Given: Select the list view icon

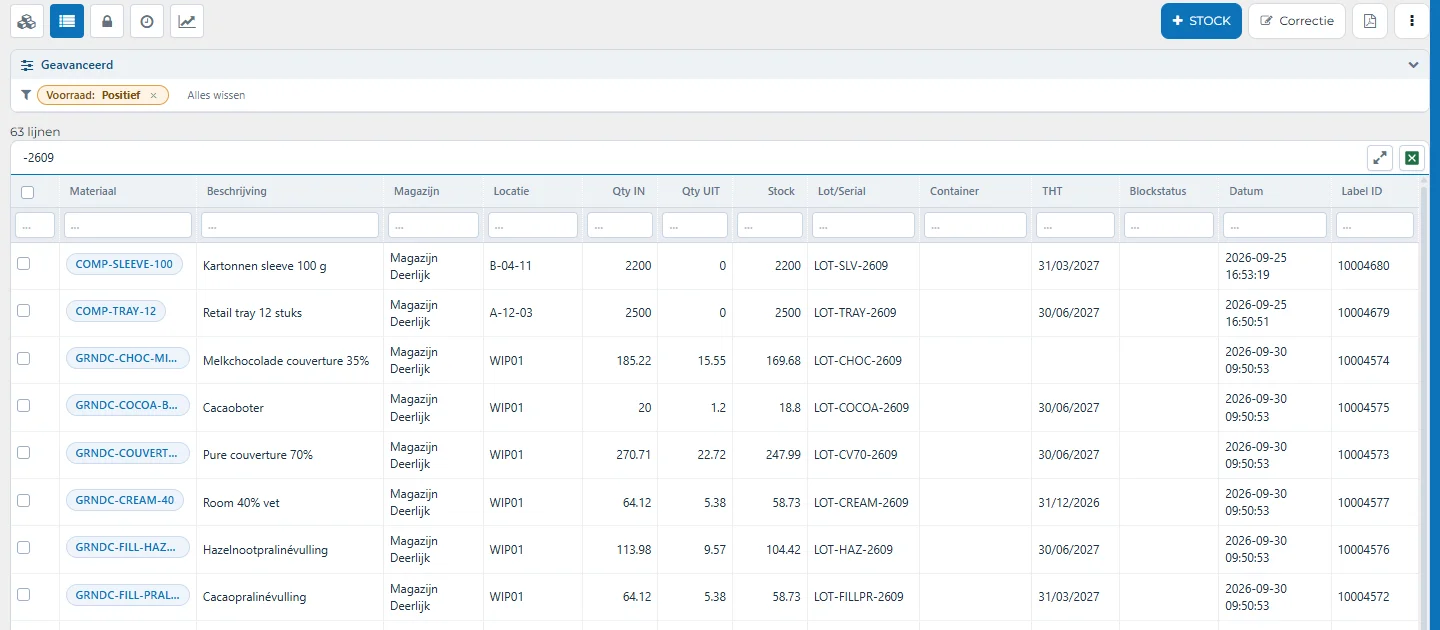Looking at the screenshot, I should (x=67, y=21).
